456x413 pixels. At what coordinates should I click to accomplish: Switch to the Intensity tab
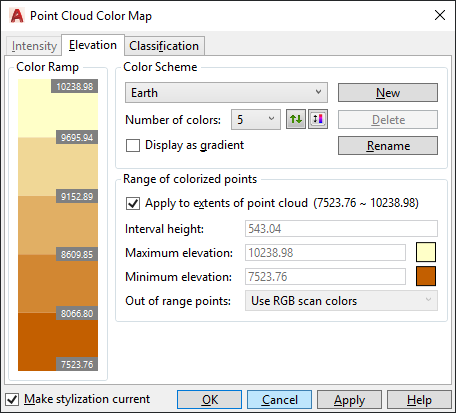(x=34, y=46)
